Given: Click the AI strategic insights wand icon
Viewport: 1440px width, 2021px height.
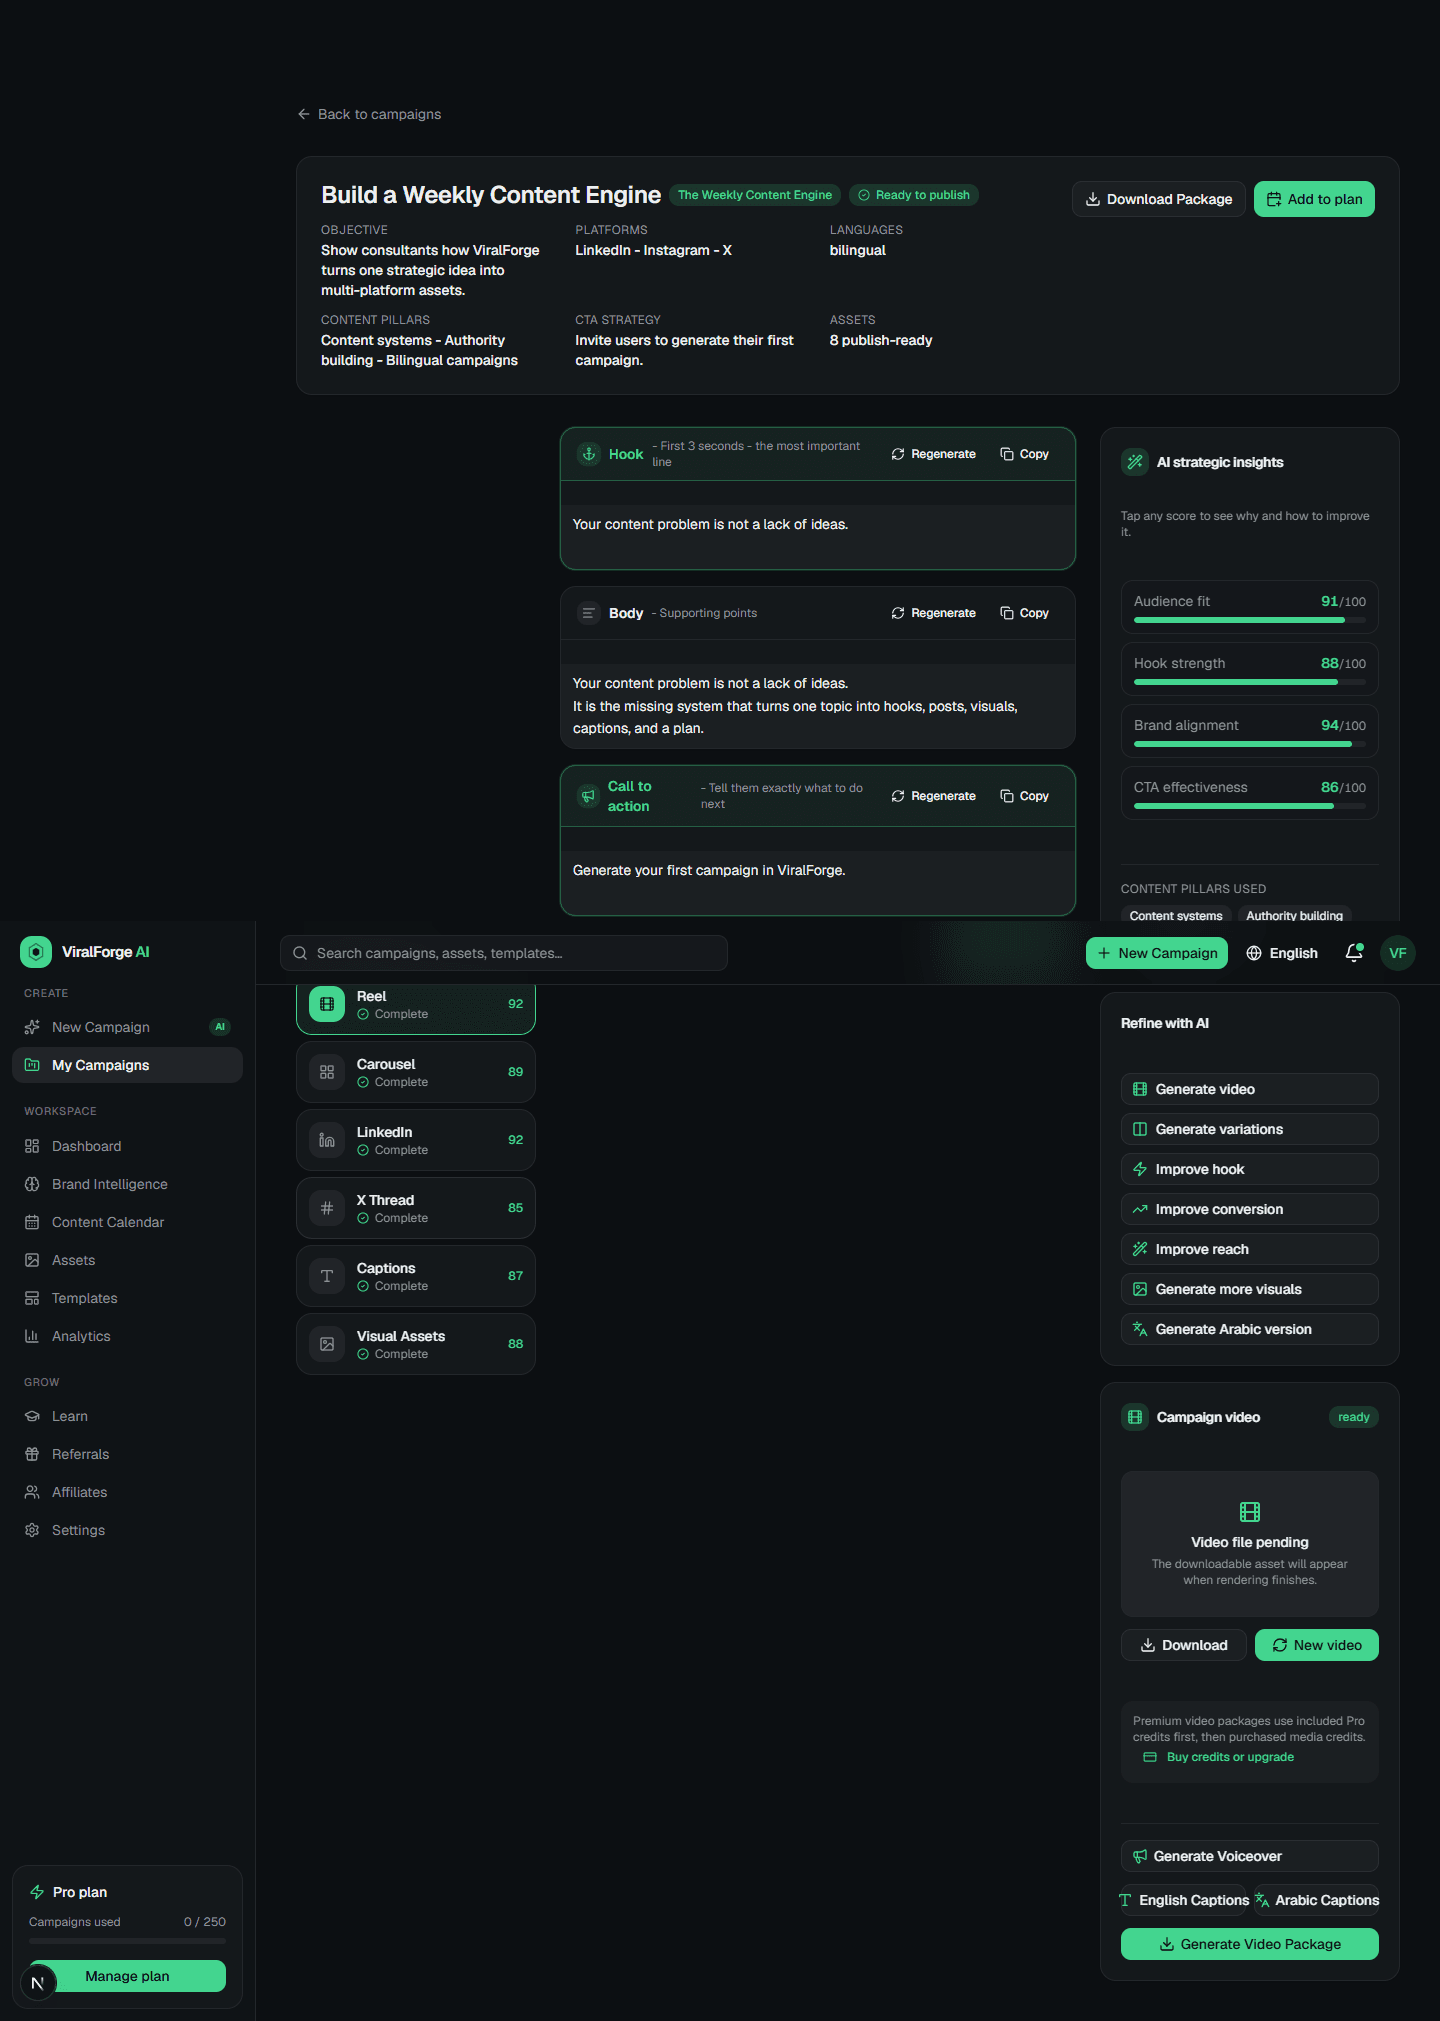Looking at the screenshot, I should tap(1135, 462).
